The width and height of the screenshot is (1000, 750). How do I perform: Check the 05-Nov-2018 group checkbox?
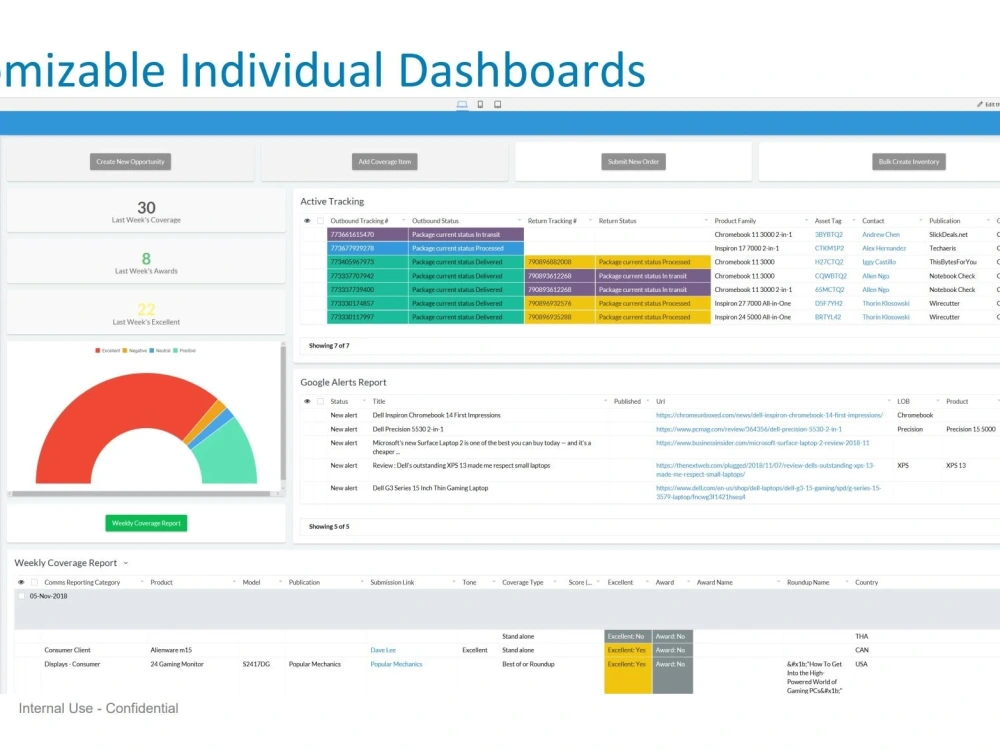(x=21, y=596)
